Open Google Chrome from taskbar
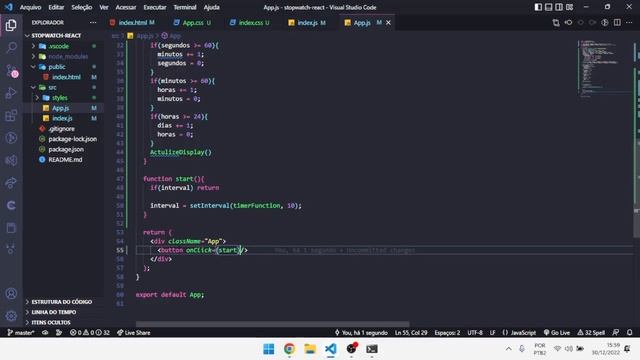This screenshot has height=360, width=640. tap(289, 349)
